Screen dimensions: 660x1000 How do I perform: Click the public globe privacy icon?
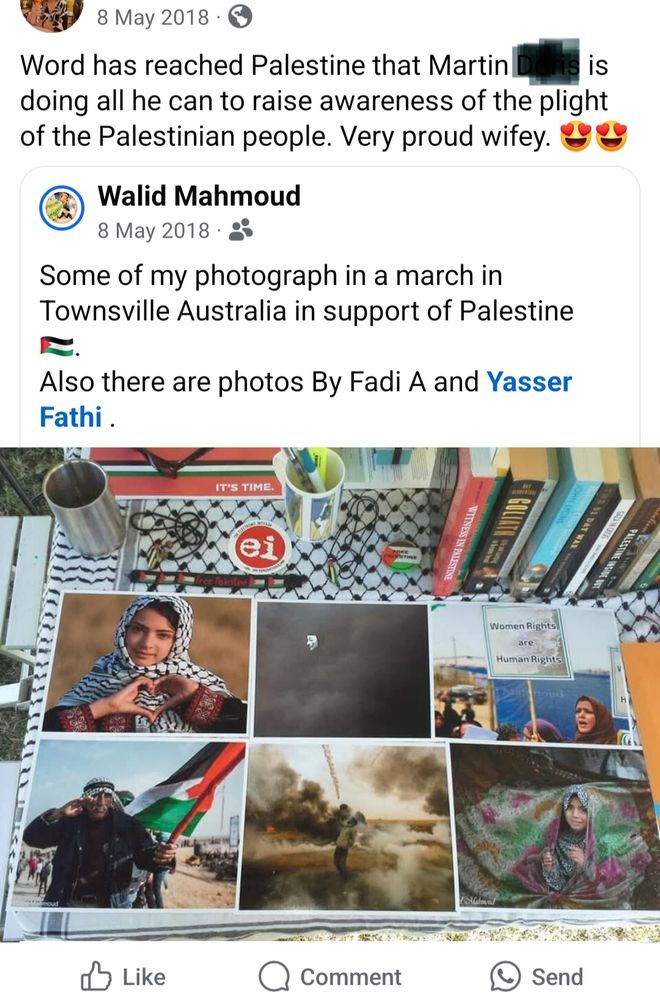[240, 17]
